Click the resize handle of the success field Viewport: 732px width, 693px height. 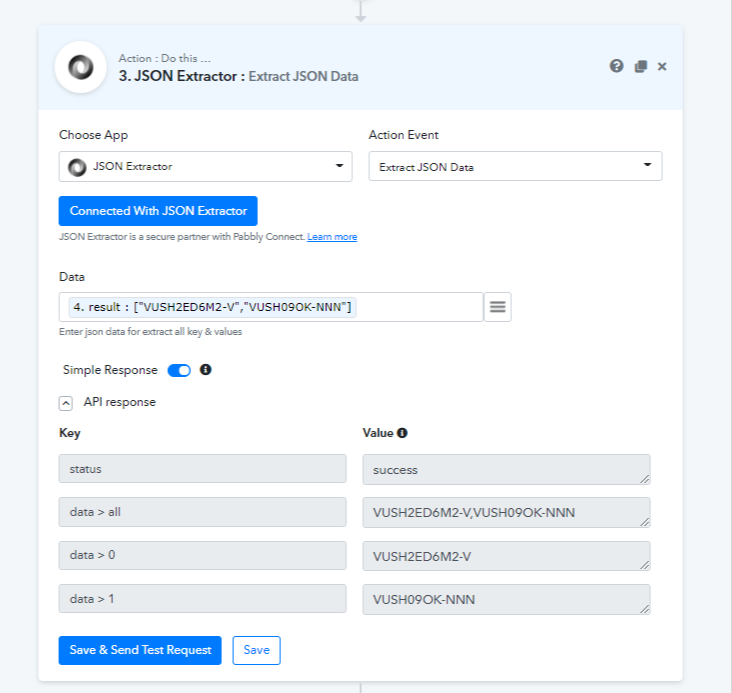pos(645,479)
